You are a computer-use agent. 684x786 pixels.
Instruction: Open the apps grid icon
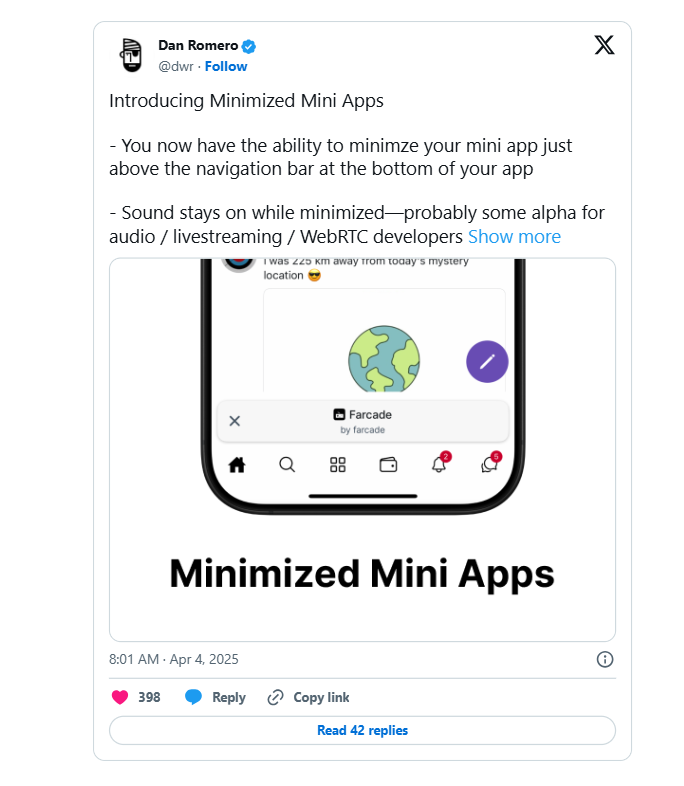click(x=338, y=464)
